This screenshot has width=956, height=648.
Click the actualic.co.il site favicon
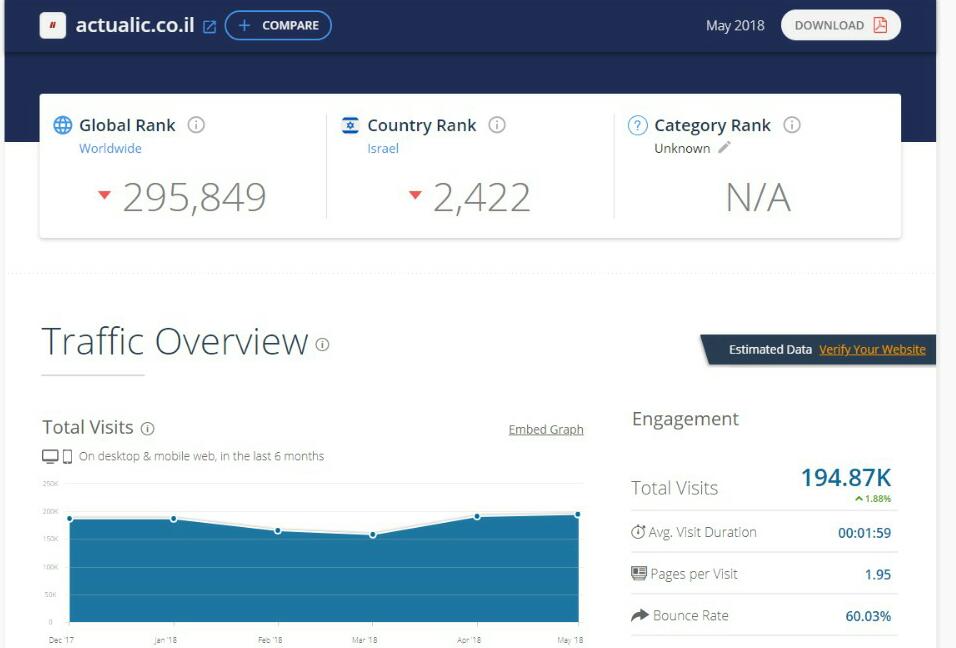(x=53, y=26)
